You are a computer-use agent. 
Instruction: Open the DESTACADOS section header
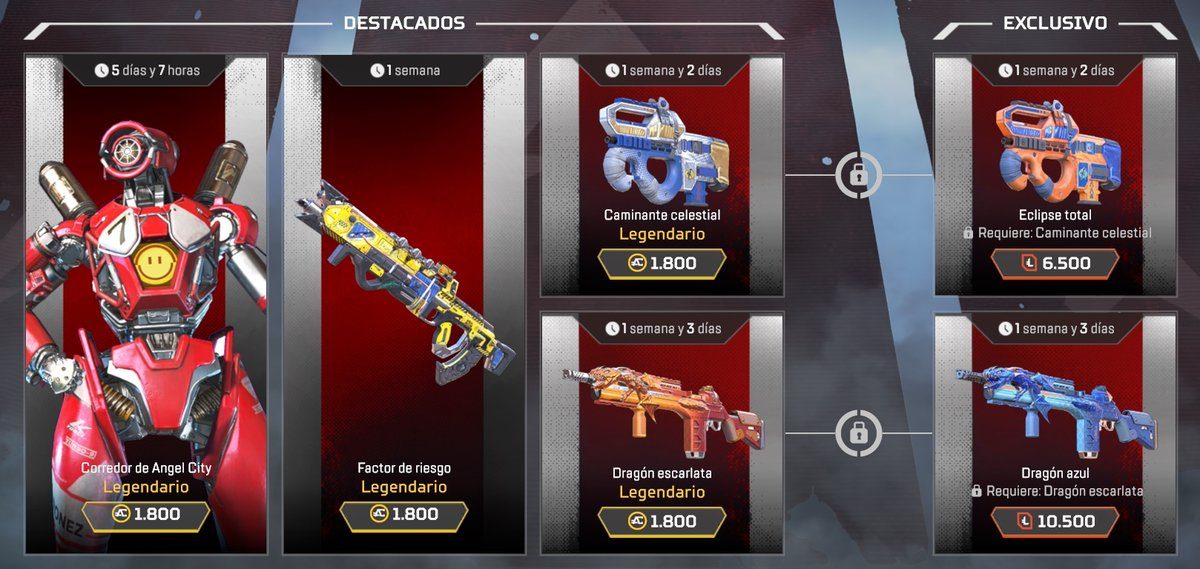(404, 22)
